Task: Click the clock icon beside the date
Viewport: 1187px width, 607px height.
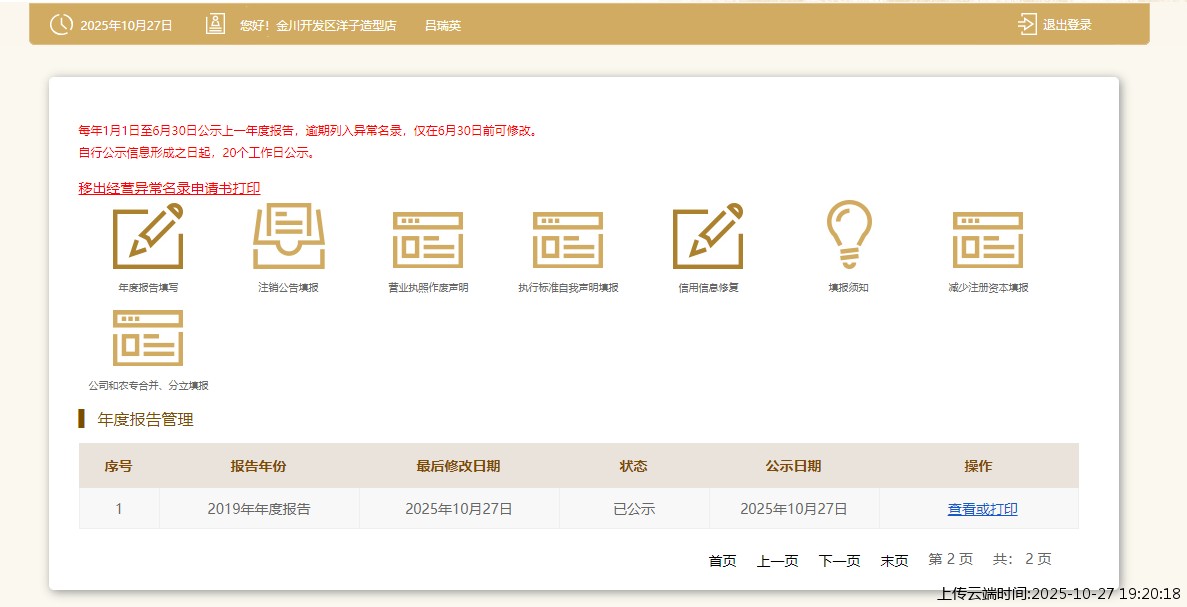Action: coord(61,25)
